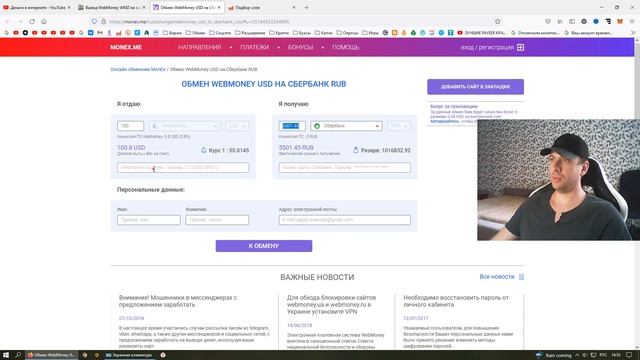Open a new browser tab
The image size is (640, 360).
point(307,7)
